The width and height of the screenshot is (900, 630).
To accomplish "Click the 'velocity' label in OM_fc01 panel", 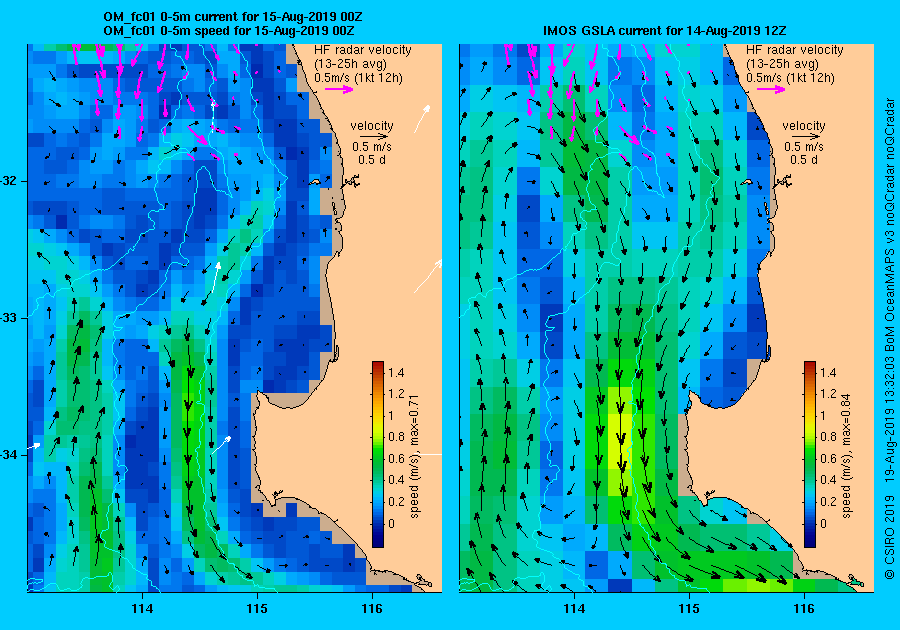I will pyautogui.click(x=372, y=126).
